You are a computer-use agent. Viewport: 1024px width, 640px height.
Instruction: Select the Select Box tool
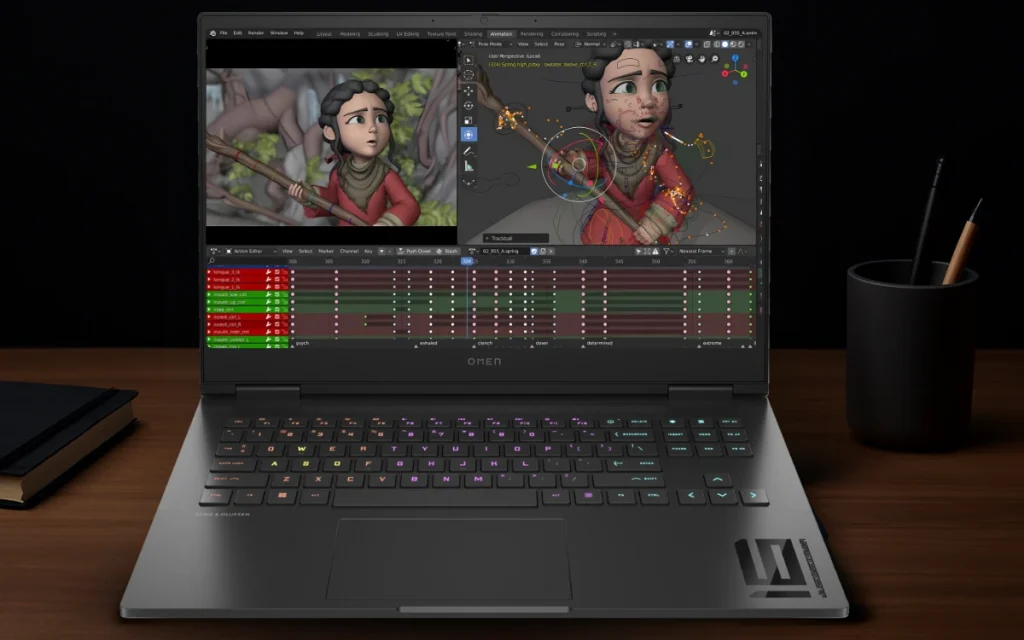pyautogui.click(x=468, y=60)
